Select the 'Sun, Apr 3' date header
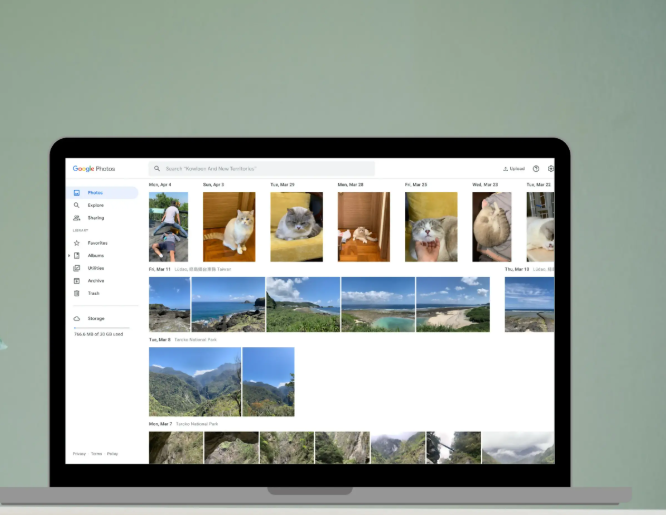Screen dimensions: 666x515 click(214, 185)
